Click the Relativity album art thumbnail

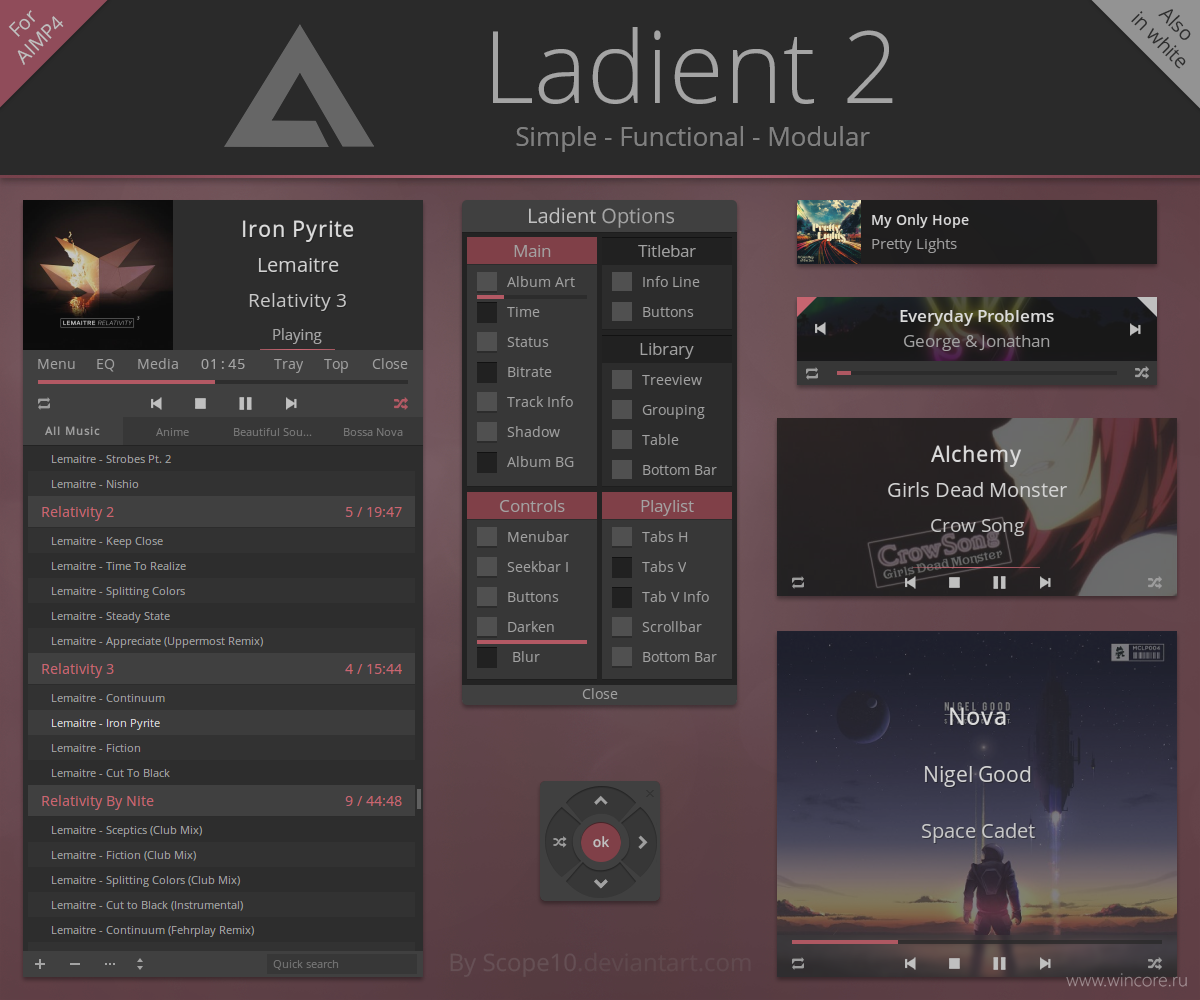coord(98,275)
